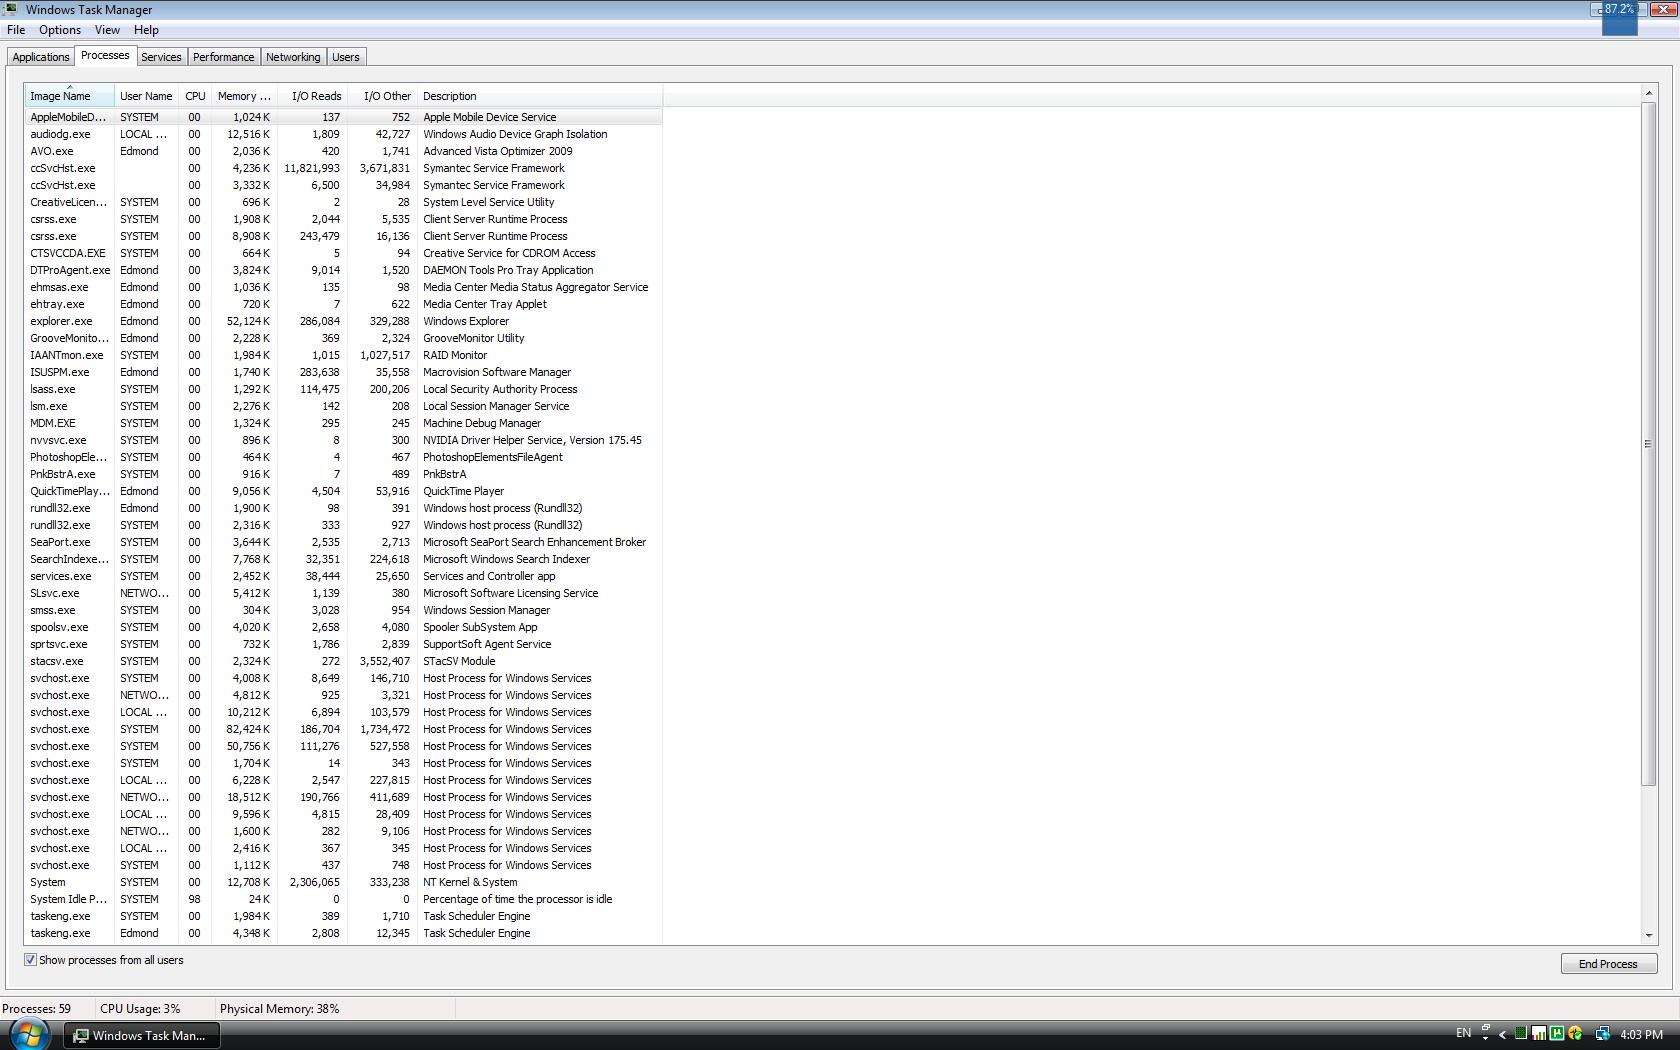Open the network connection tray icon
Screen dimensions: 1680x1050
[x=1602, y=1034]
